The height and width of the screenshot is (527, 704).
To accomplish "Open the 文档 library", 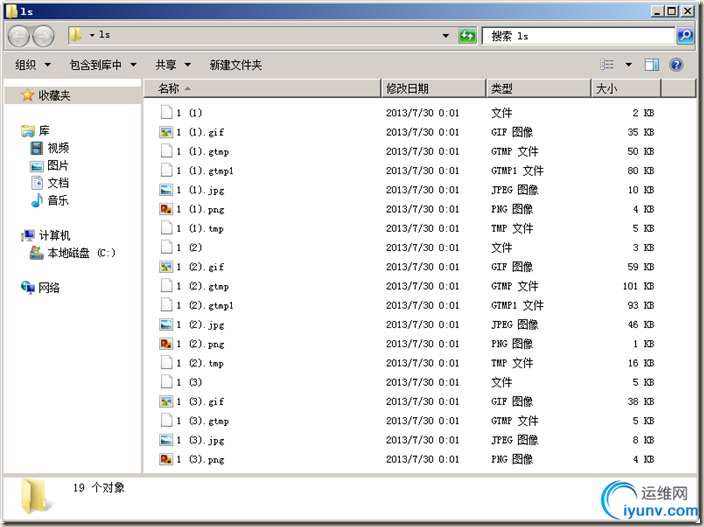I will click(x=49, y=183).
